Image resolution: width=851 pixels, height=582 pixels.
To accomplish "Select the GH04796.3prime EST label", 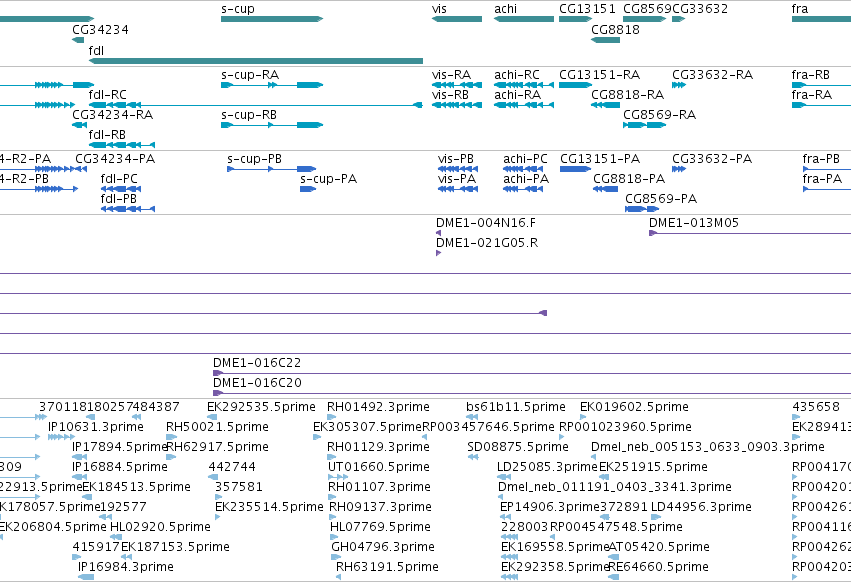I will coord(383,547).
